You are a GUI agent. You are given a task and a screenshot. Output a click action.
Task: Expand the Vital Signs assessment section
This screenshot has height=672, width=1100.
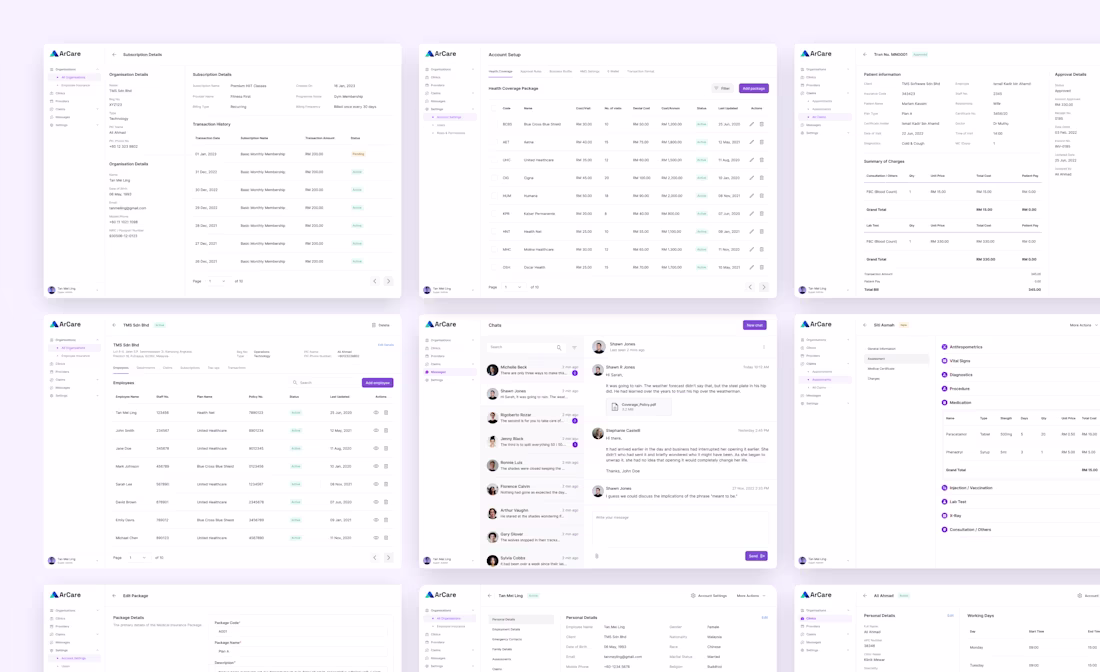click(955, 361)
